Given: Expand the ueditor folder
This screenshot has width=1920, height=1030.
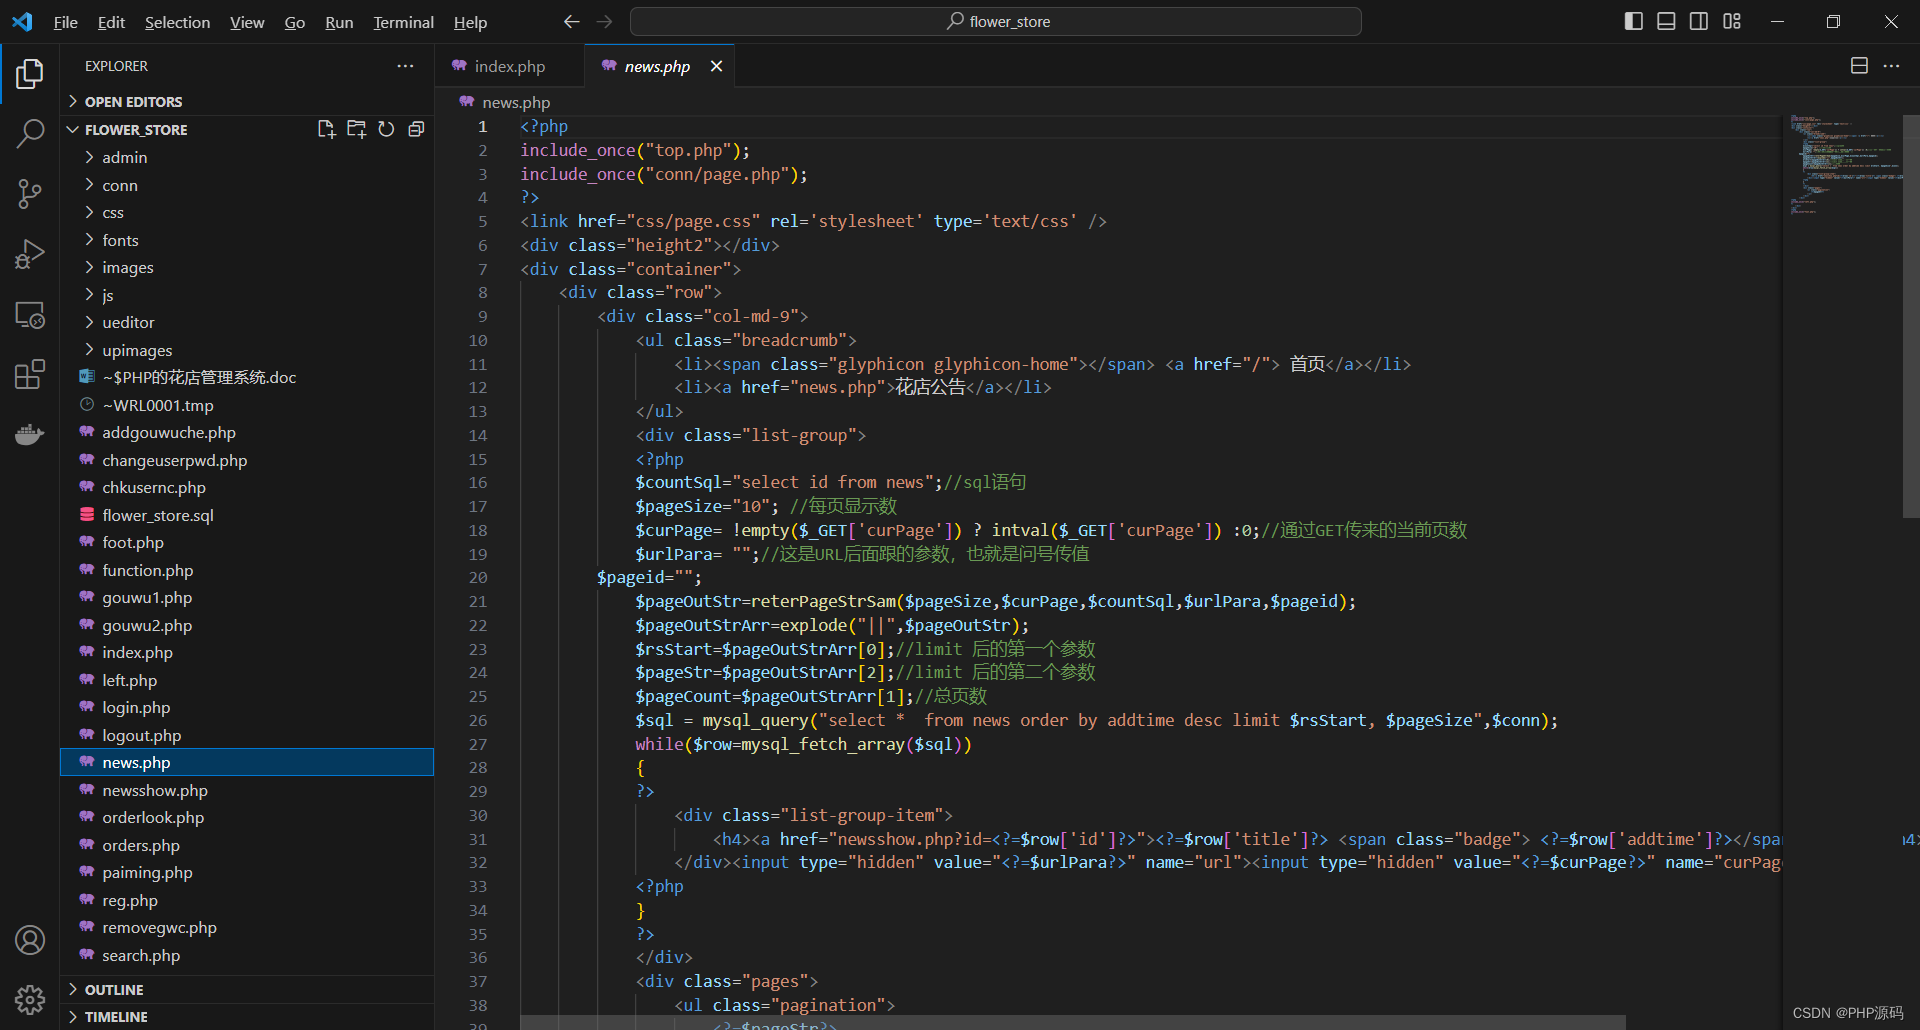Looking at the screenshot, I should 247,322.
